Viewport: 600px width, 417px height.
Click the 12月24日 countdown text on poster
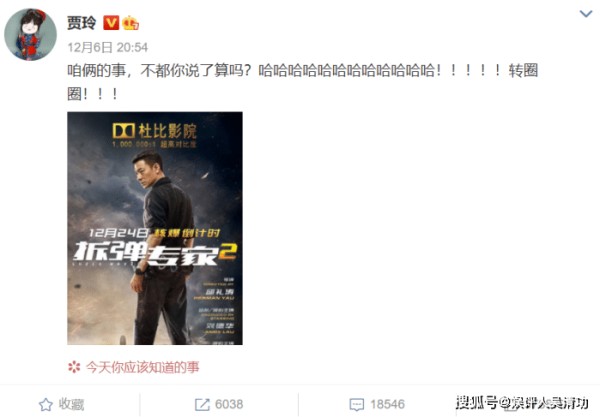coord(118,233)
